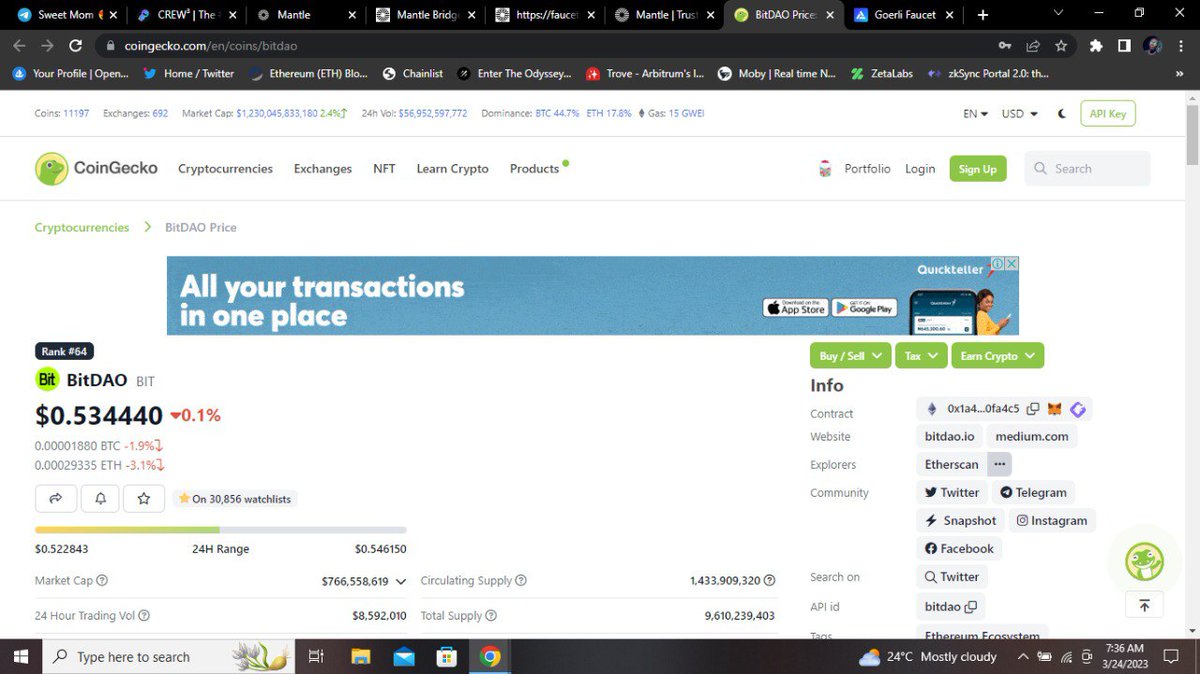1200x674 pixels.
Task: Click the 24H Range price bar
Action: click(221, 530)
